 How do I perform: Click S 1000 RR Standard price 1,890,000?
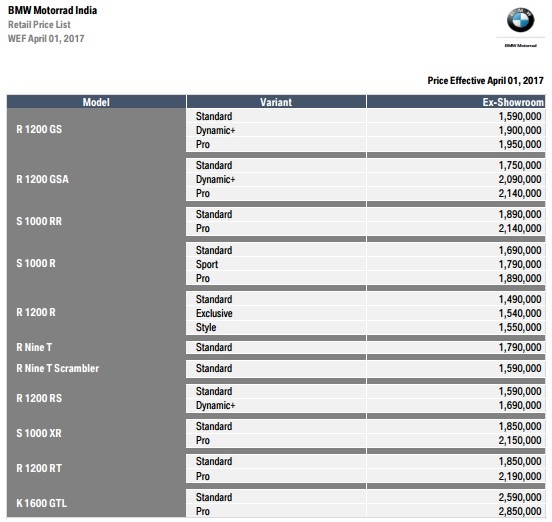point(520,214)
